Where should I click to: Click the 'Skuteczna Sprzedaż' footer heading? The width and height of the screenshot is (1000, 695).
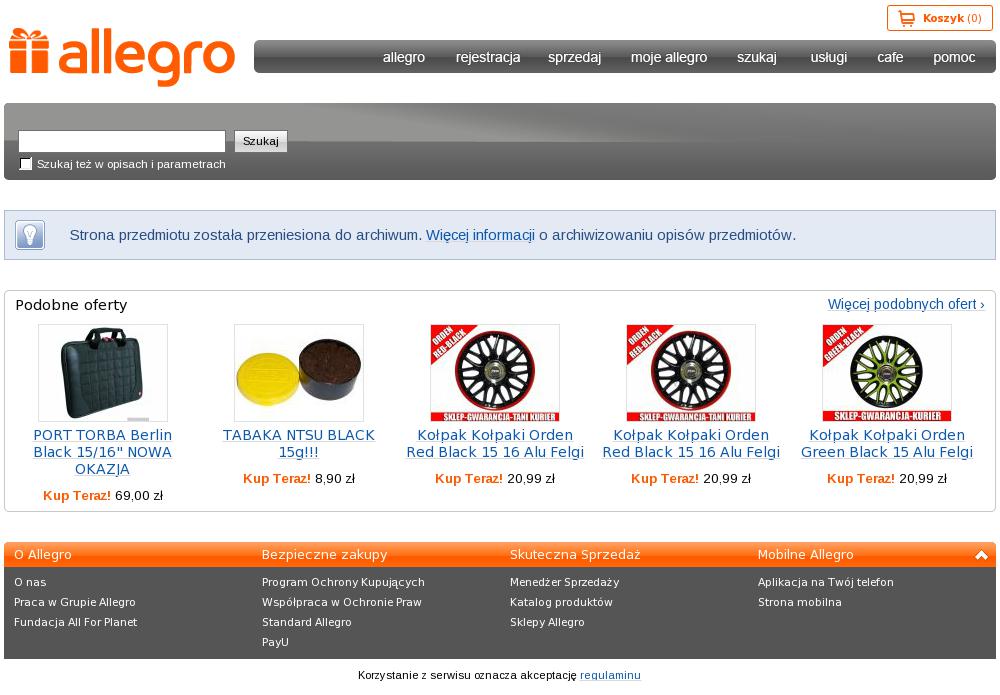pyautogui.click(x=575, y=555)
